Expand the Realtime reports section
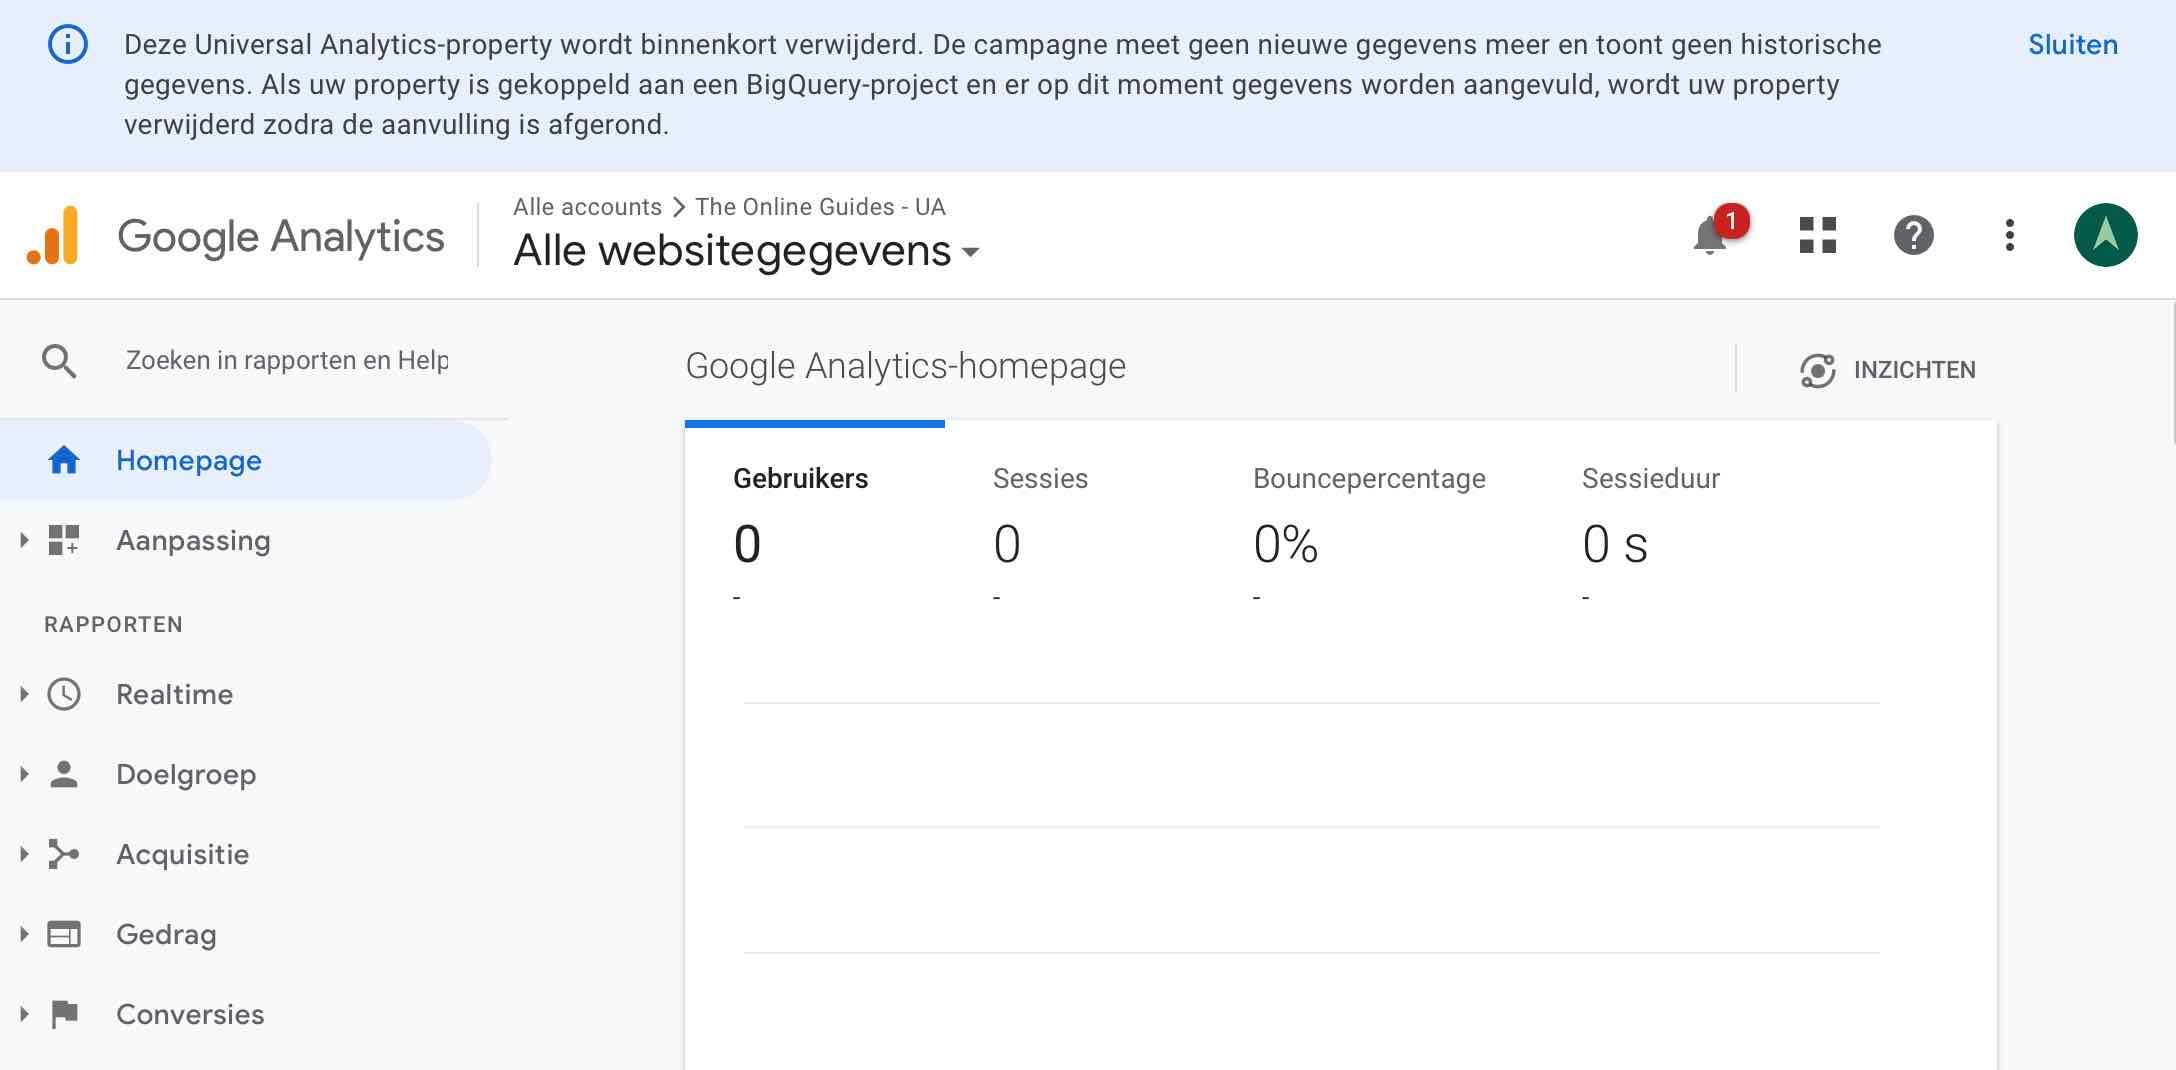The image size is (2176, 1070). pyautogui.click(x=174, y=694)
